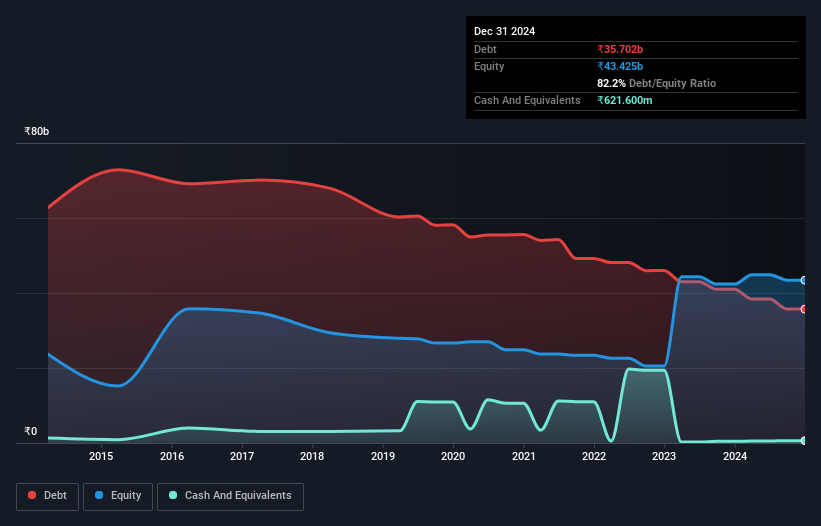
Task: Click the ₹621.600m cash value
Action: 625,100
